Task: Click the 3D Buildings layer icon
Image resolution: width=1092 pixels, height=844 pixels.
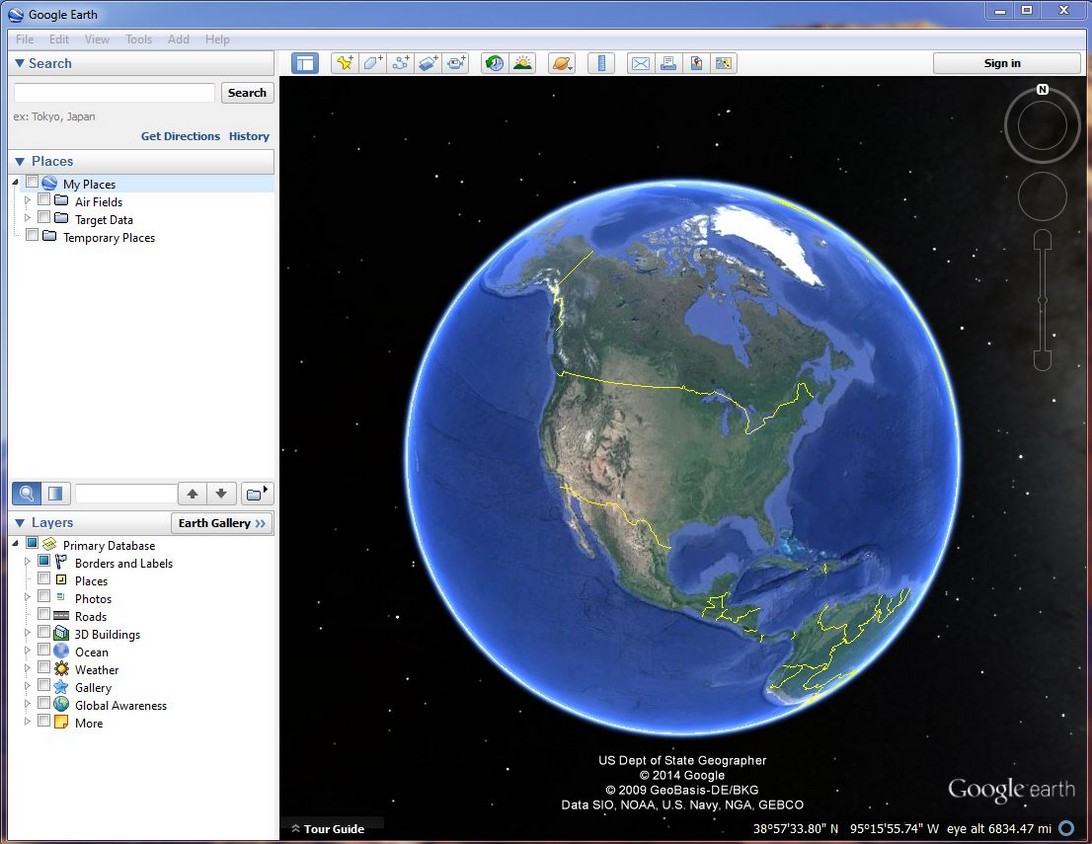Action: tap(61, 634)
